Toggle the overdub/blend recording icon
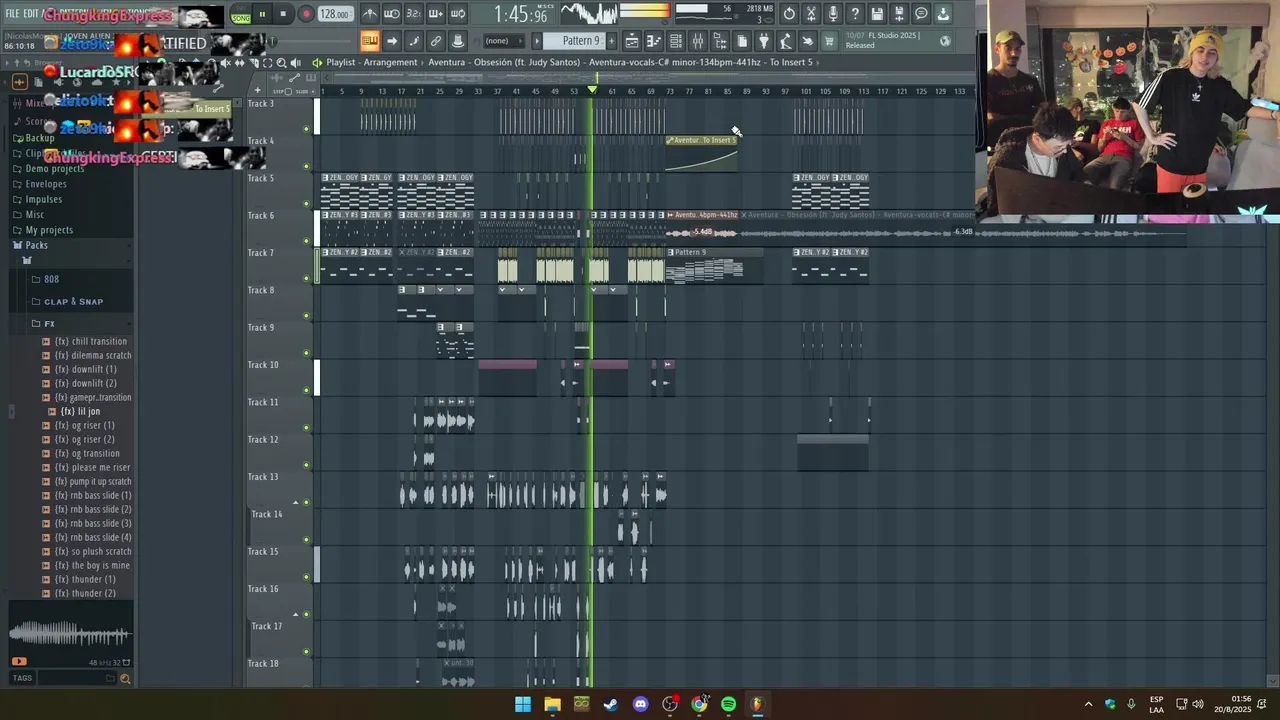 (x=436, y=14)
